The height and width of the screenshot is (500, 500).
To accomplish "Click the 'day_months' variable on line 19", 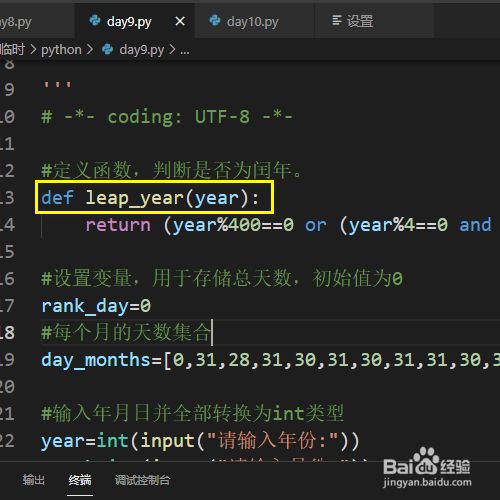I will (x=96, y=360).
